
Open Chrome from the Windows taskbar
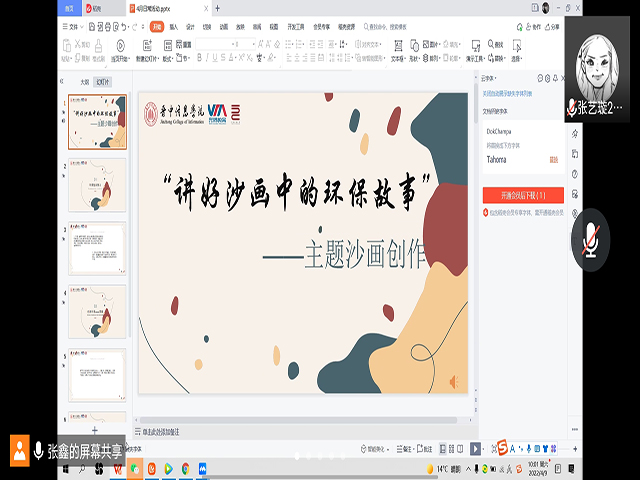[x=185, y=469]
